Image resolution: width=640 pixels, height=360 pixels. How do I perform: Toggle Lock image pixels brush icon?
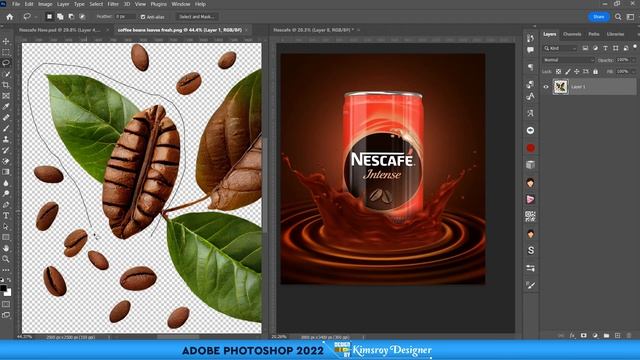pyautogui.click(x=568, y=71)
